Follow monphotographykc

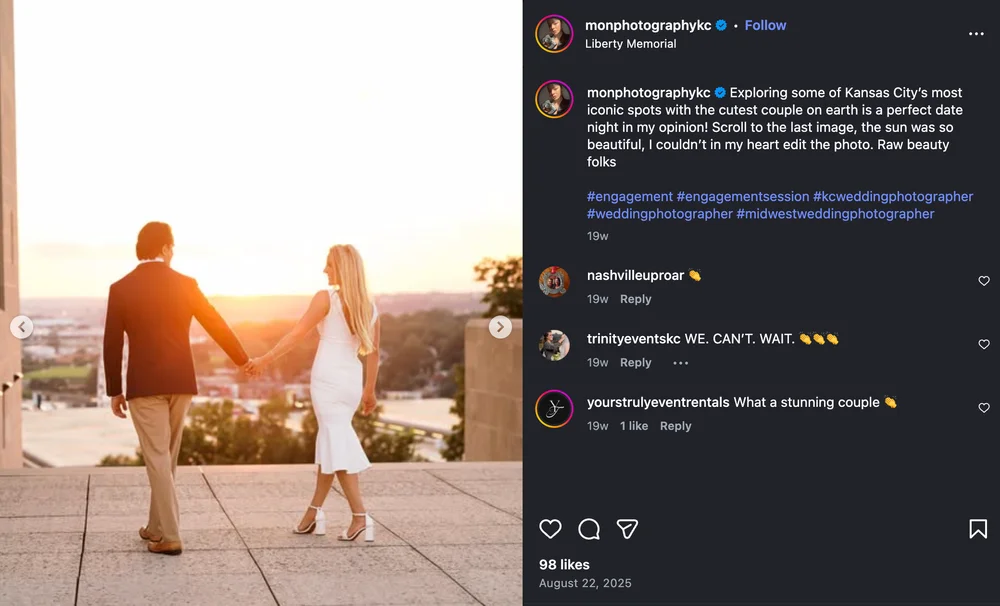765,25
